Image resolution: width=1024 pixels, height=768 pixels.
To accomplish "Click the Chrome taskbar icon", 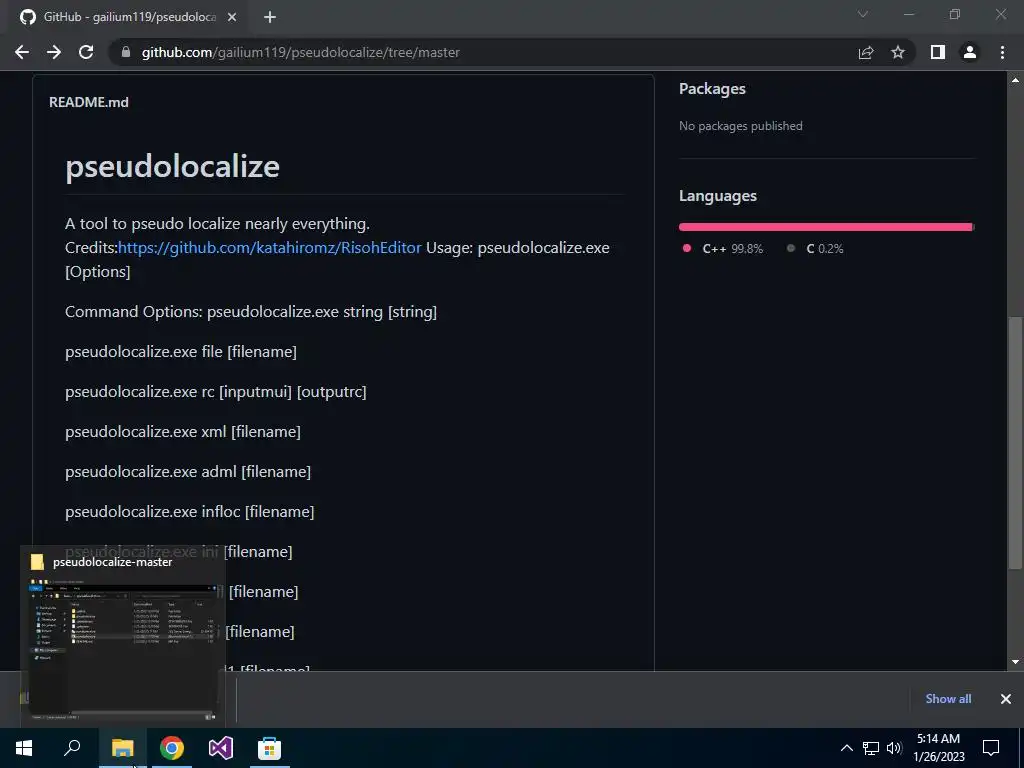I will [172, 748].
